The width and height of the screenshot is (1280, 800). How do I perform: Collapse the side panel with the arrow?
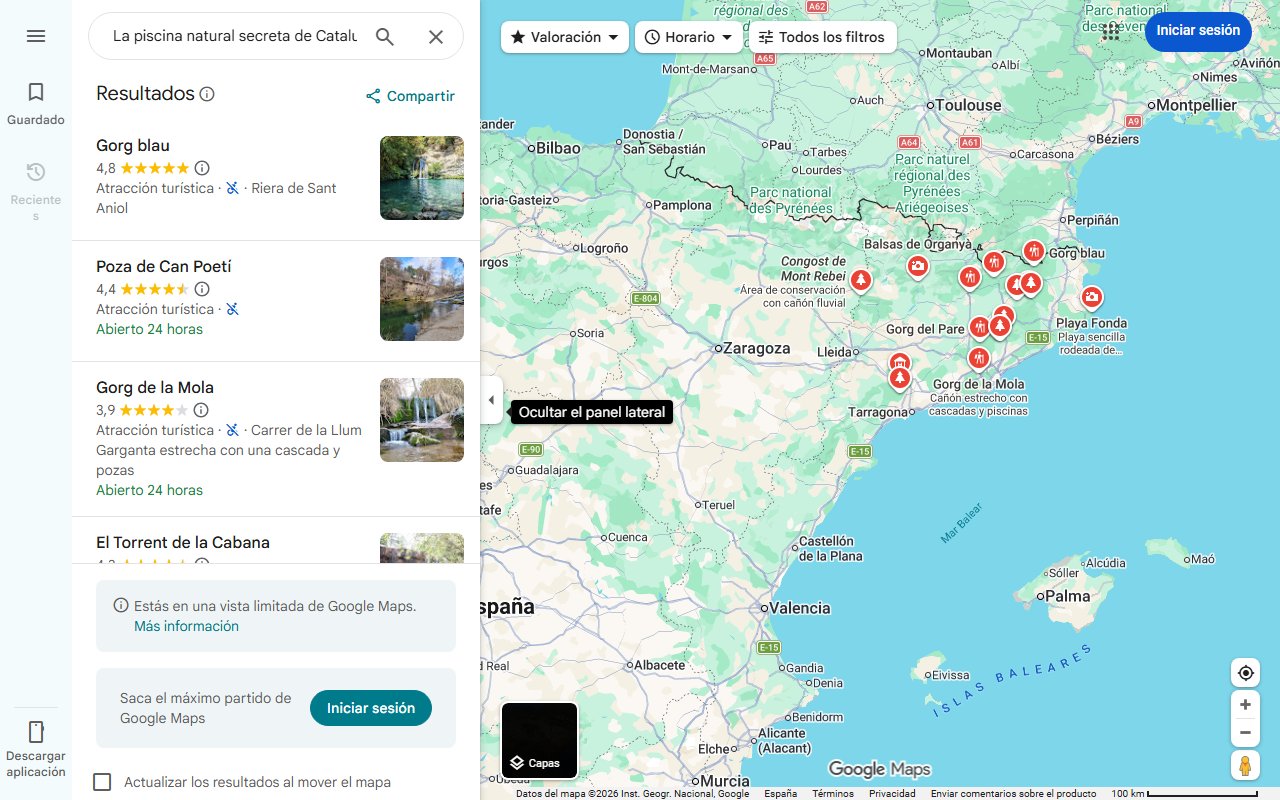[491, 399]
